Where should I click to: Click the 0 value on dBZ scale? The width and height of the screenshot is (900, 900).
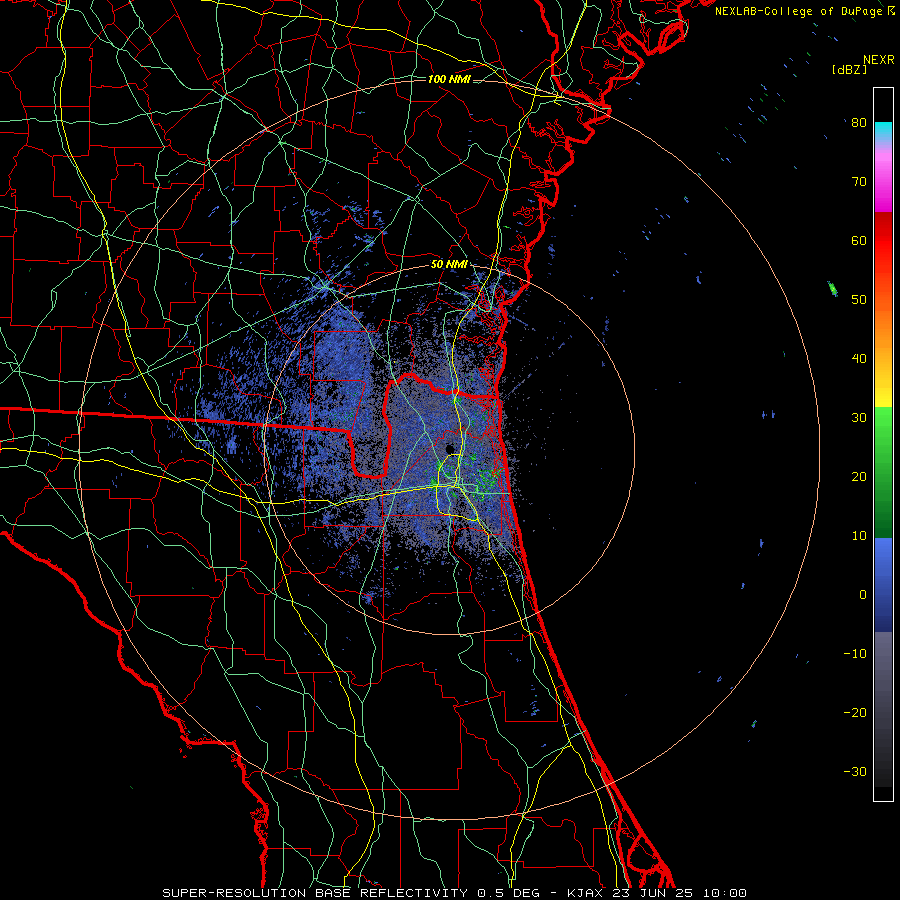coord(863,595)
